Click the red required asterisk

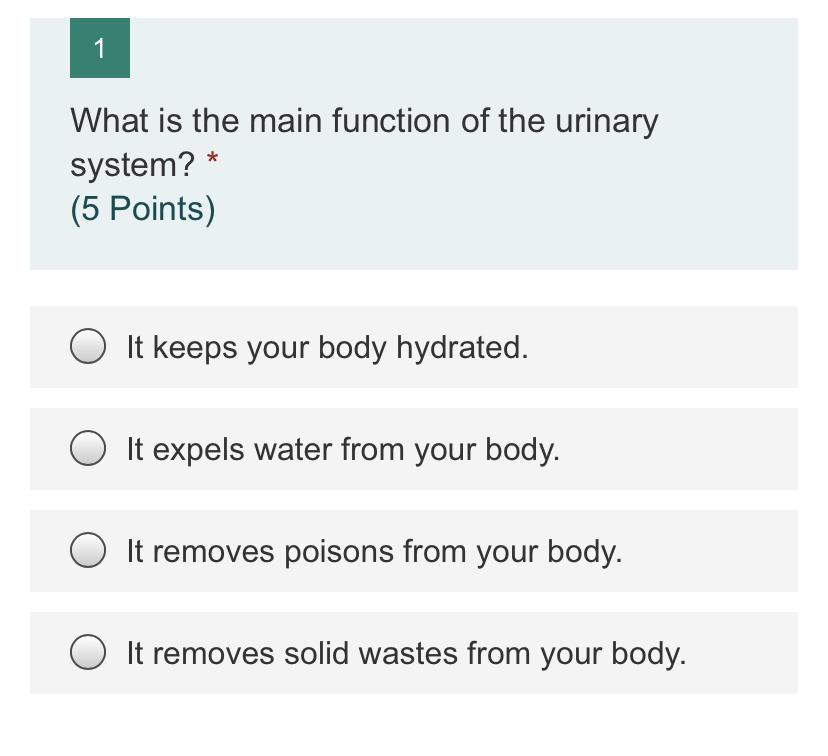(x=211, y=159)
